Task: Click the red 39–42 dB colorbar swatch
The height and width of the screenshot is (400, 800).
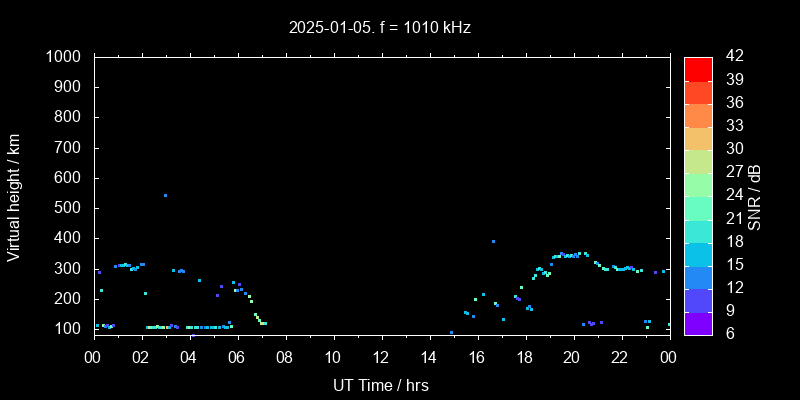Action: (x=698, y=68)
